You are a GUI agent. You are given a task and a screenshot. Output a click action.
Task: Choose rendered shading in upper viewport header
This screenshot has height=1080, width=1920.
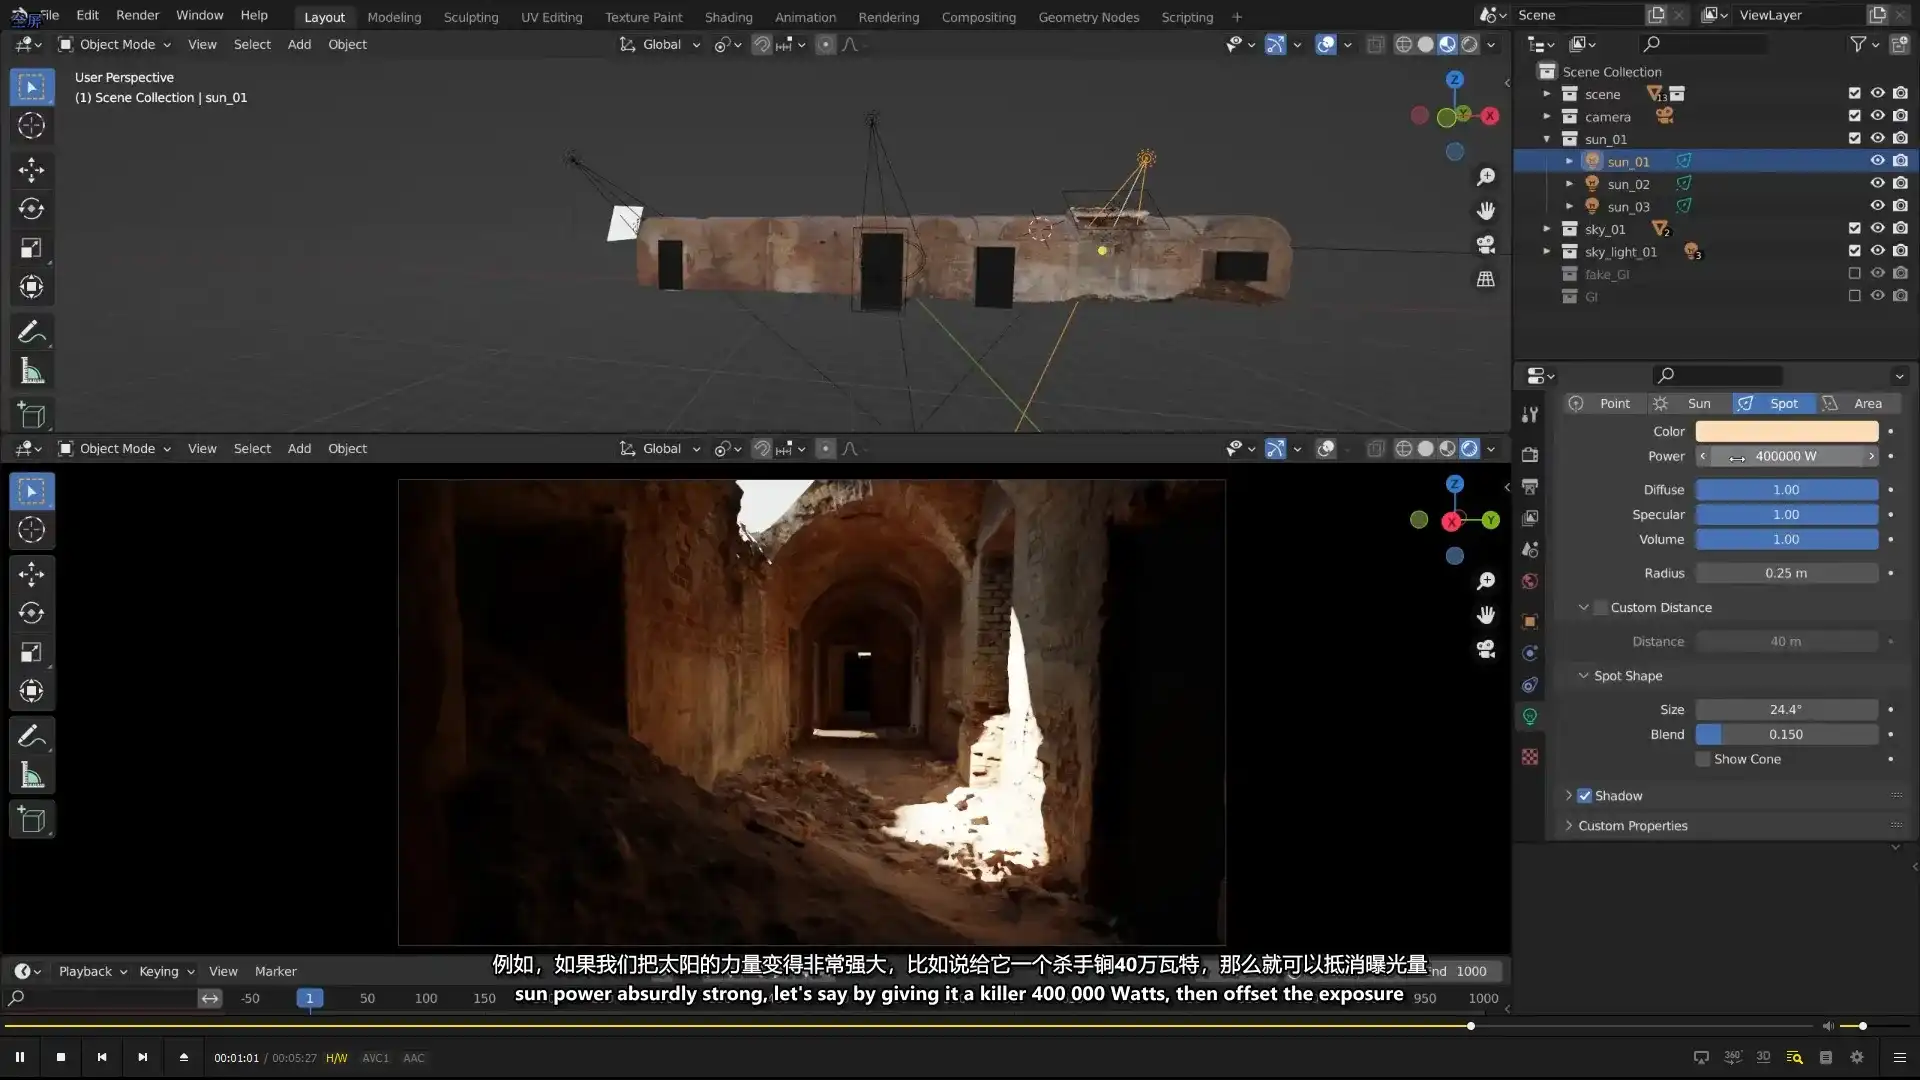coord(1469,44)
